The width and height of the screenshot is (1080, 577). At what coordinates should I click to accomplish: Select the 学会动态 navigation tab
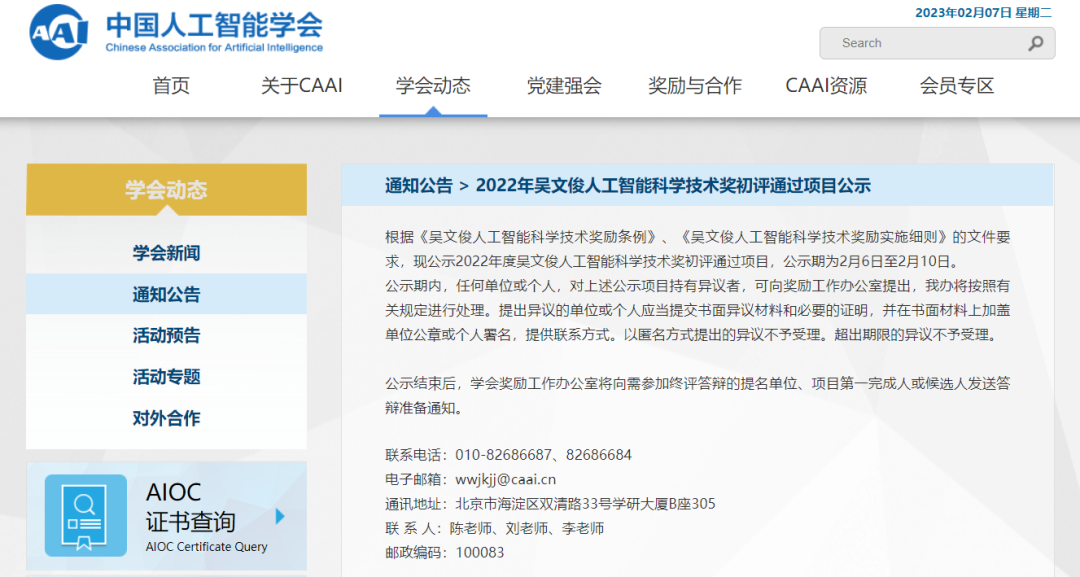click(433, 86)
